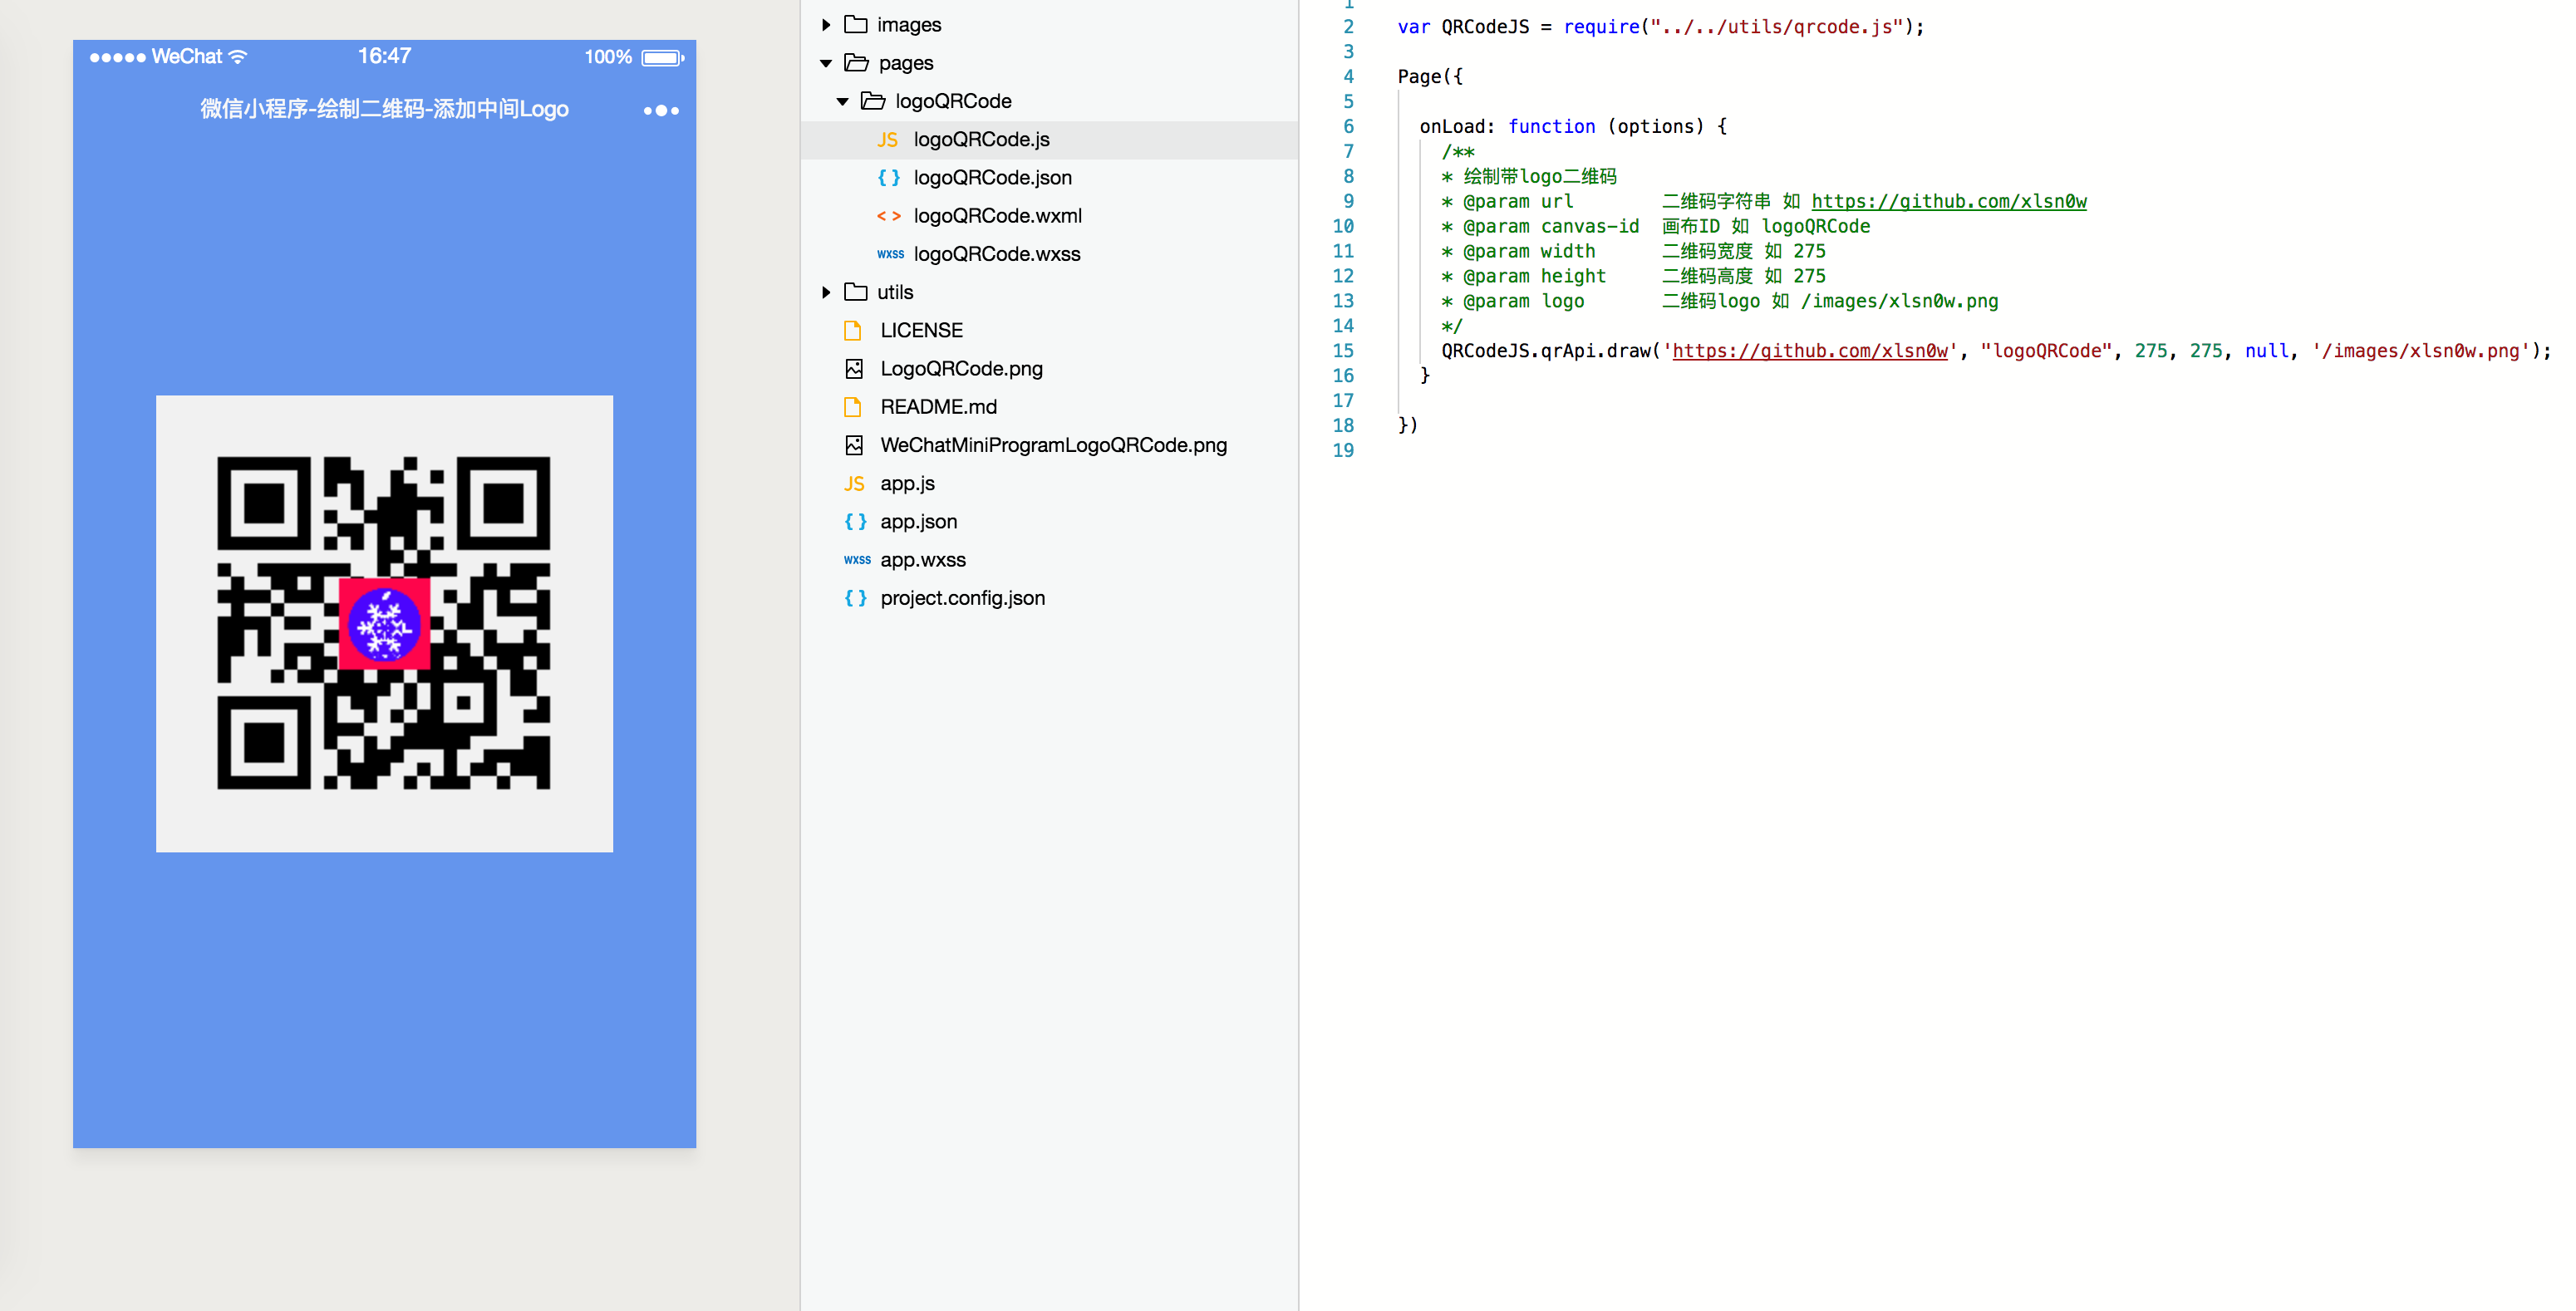Click the images folder icon
The image size is (2576, 1311).
(x=856, y=24)
